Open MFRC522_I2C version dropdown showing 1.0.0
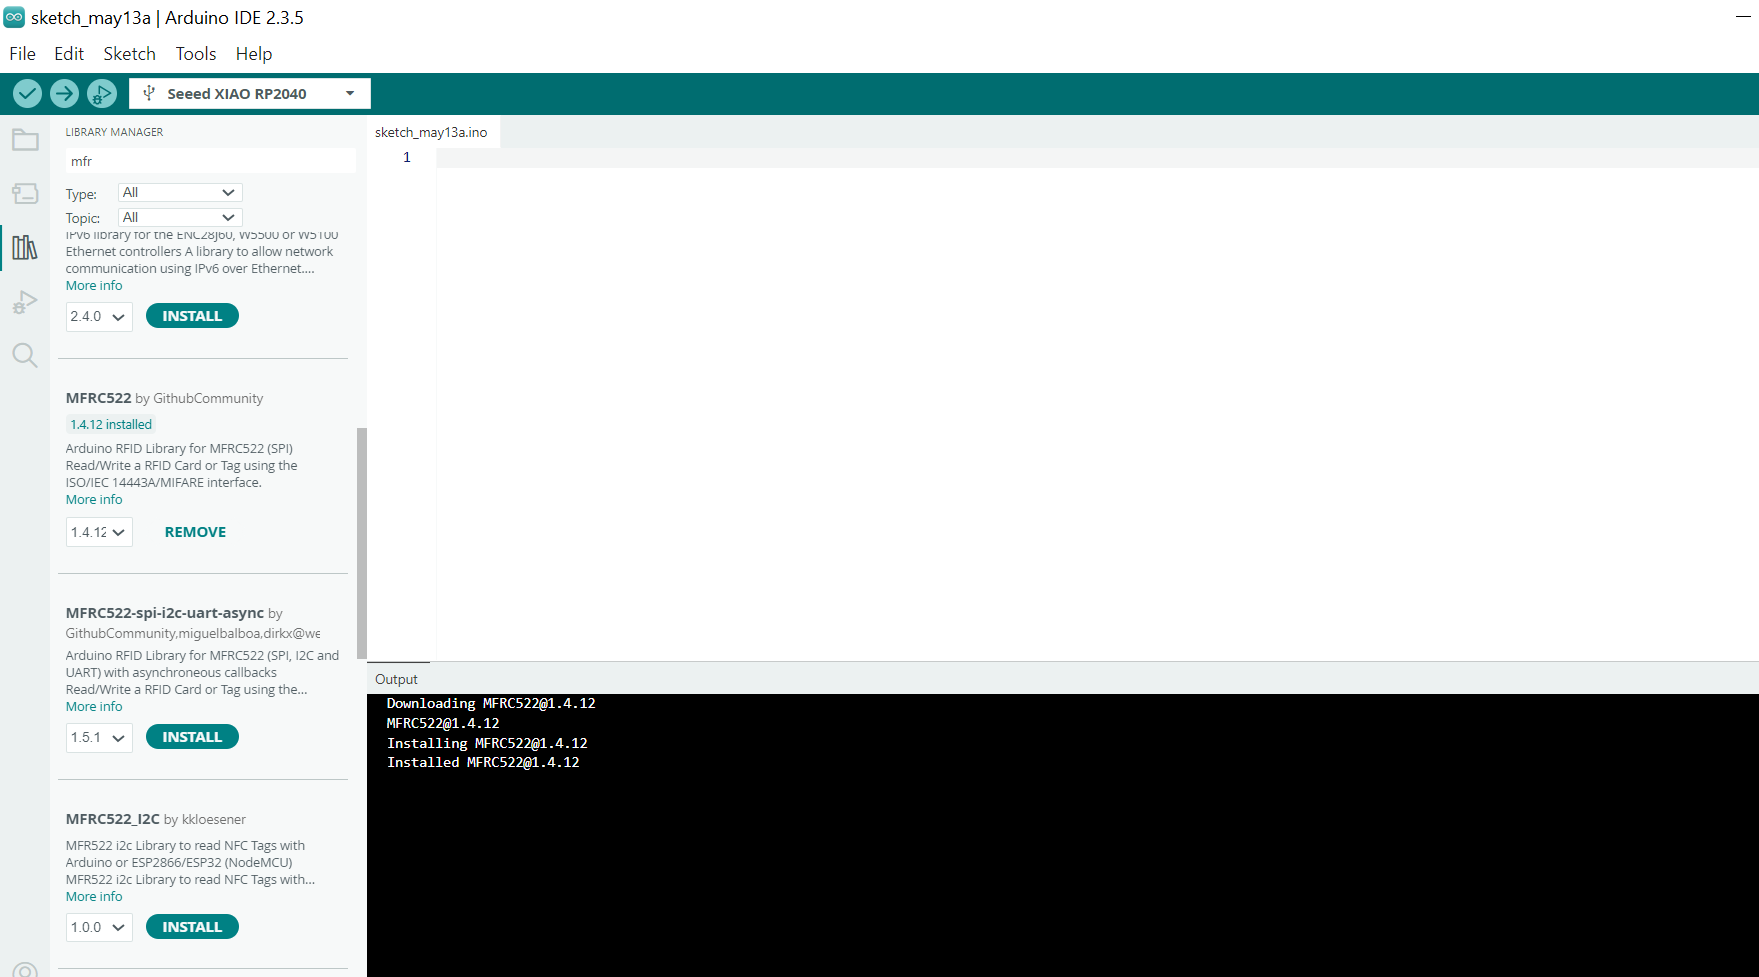 coord(99,928)
